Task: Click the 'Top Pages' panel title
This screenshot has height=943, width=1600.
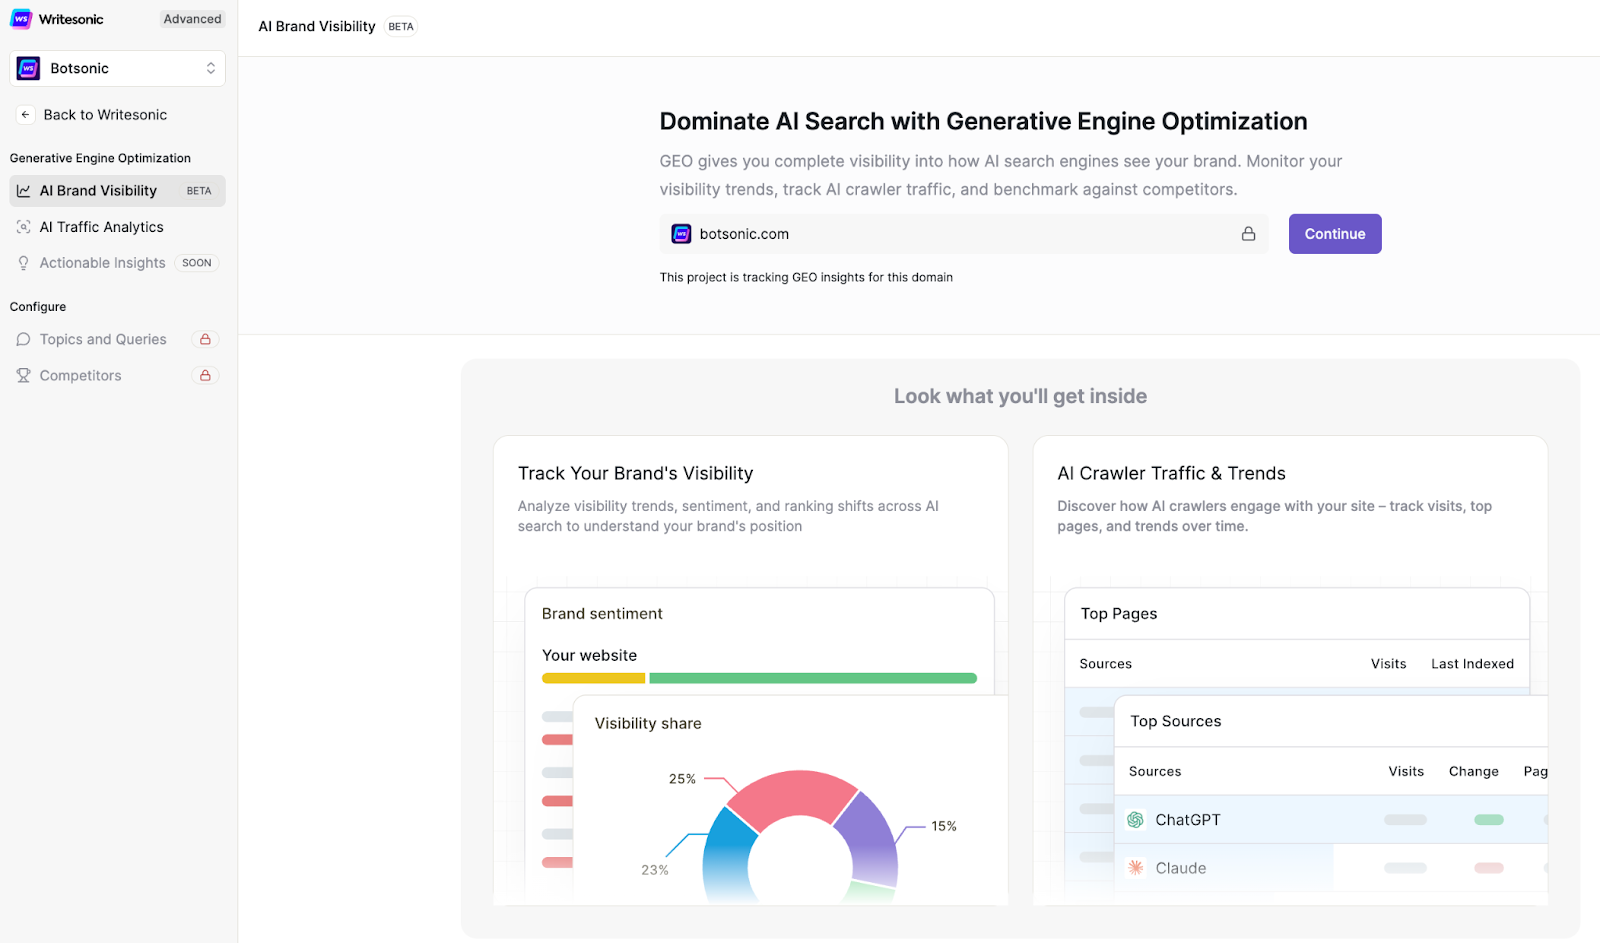Action: click(x=1119, y=614)
